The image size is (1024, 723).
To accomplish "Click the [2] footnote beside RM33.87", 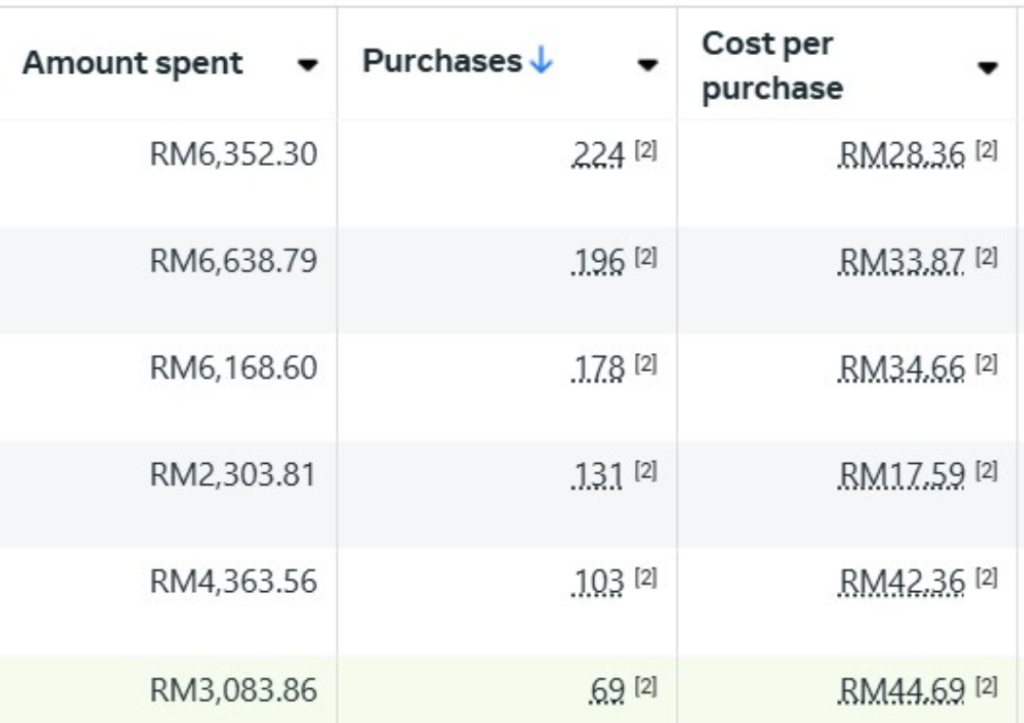I will pyautogui.click(x=987, y=257).
